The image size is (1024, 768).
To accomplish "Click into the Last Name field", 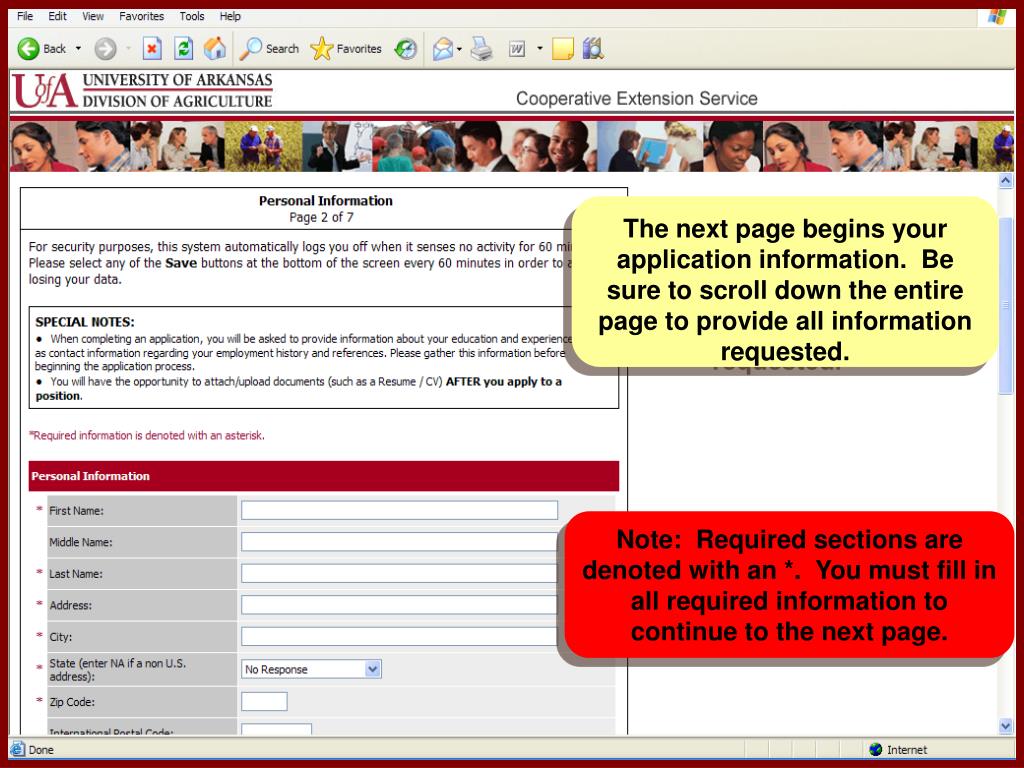I will (x=399, y=573).
